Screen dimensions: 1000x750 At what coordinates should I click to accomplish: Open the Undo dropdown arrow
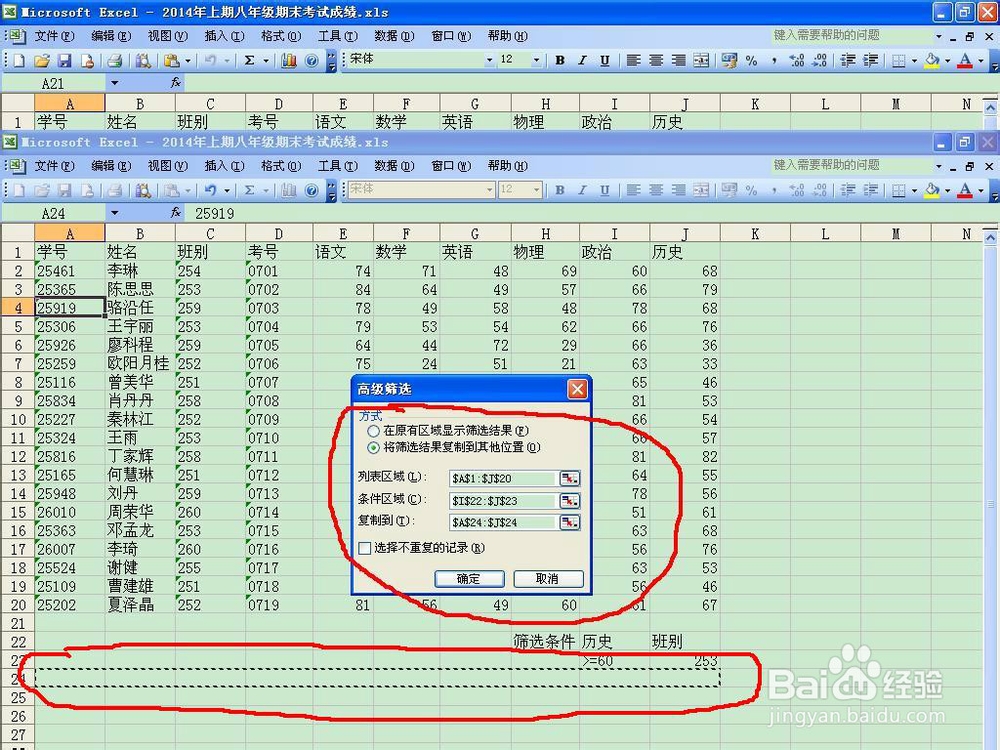(226, 191)
